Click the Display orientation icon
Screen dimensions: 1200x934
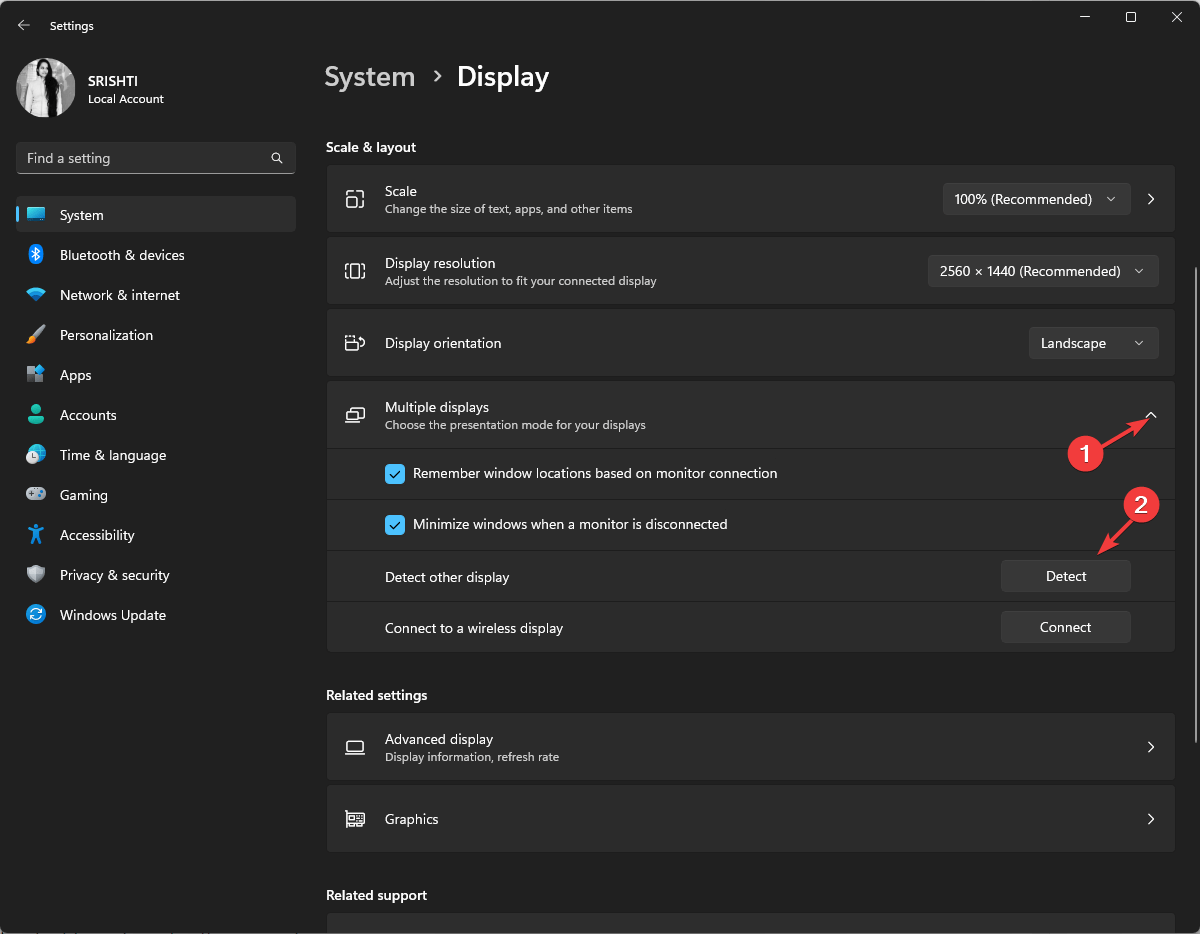pos(354,342)
